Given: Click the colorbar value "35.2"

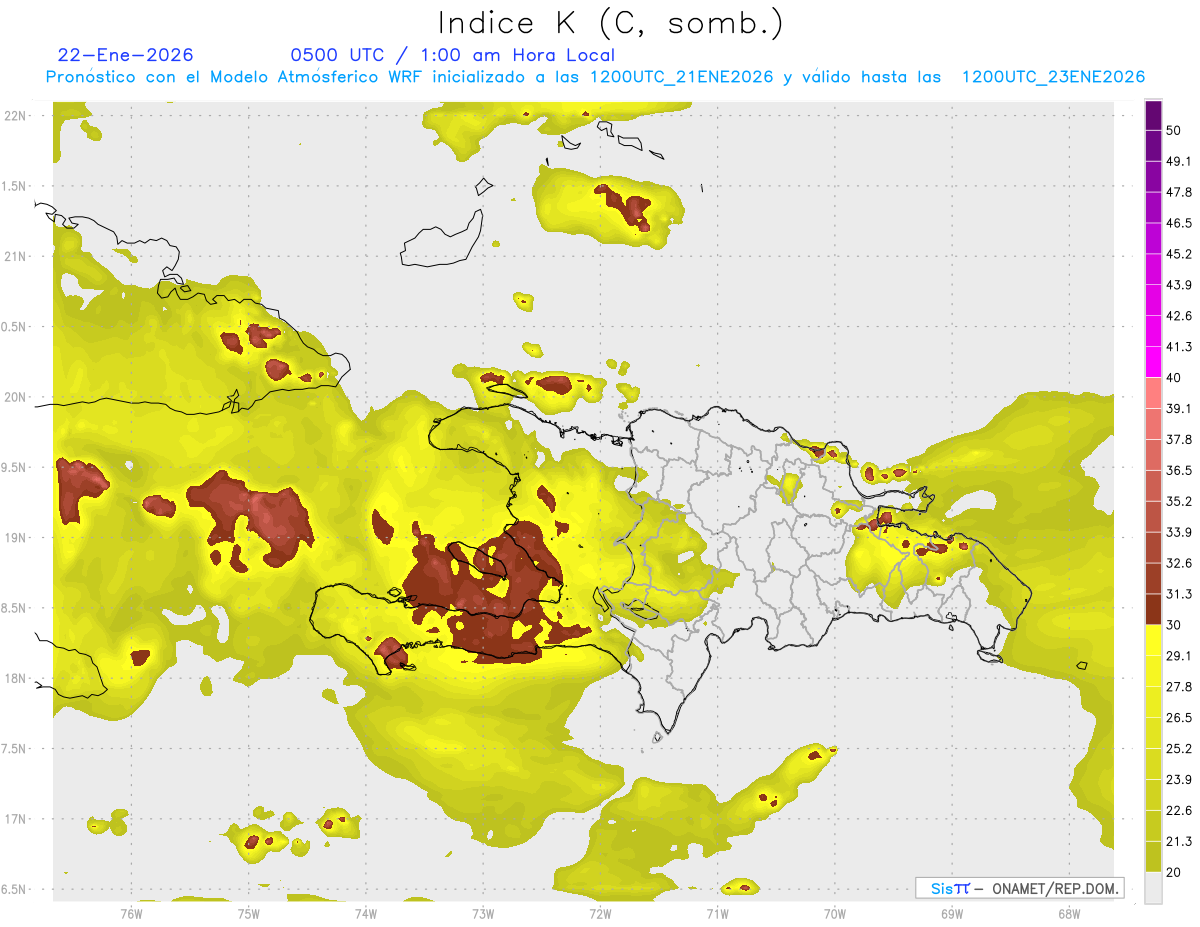Looking at the screenshot, I should [1179, 501].
